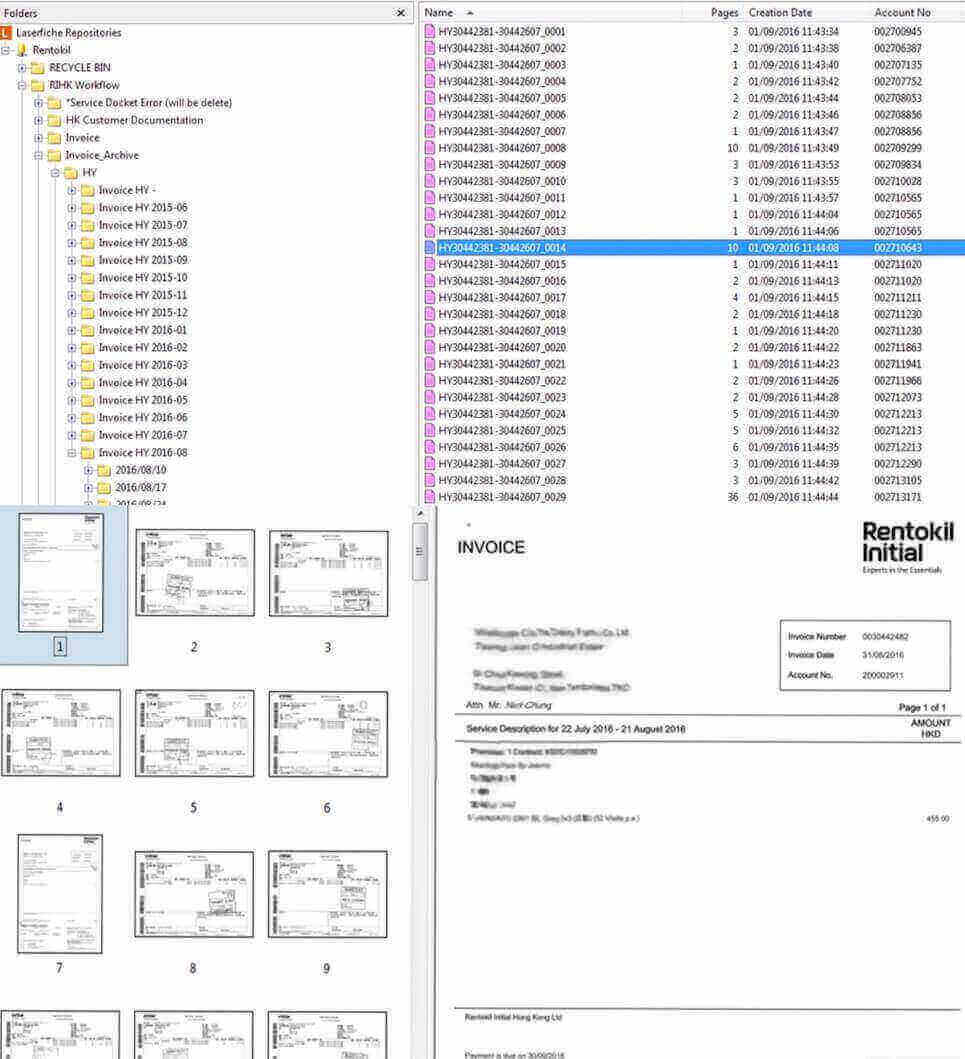The height and width of the screenshot is (1059, 965).
Task: Click the HK Customer Documentation folder icon
Action: (x=55, y=120)
